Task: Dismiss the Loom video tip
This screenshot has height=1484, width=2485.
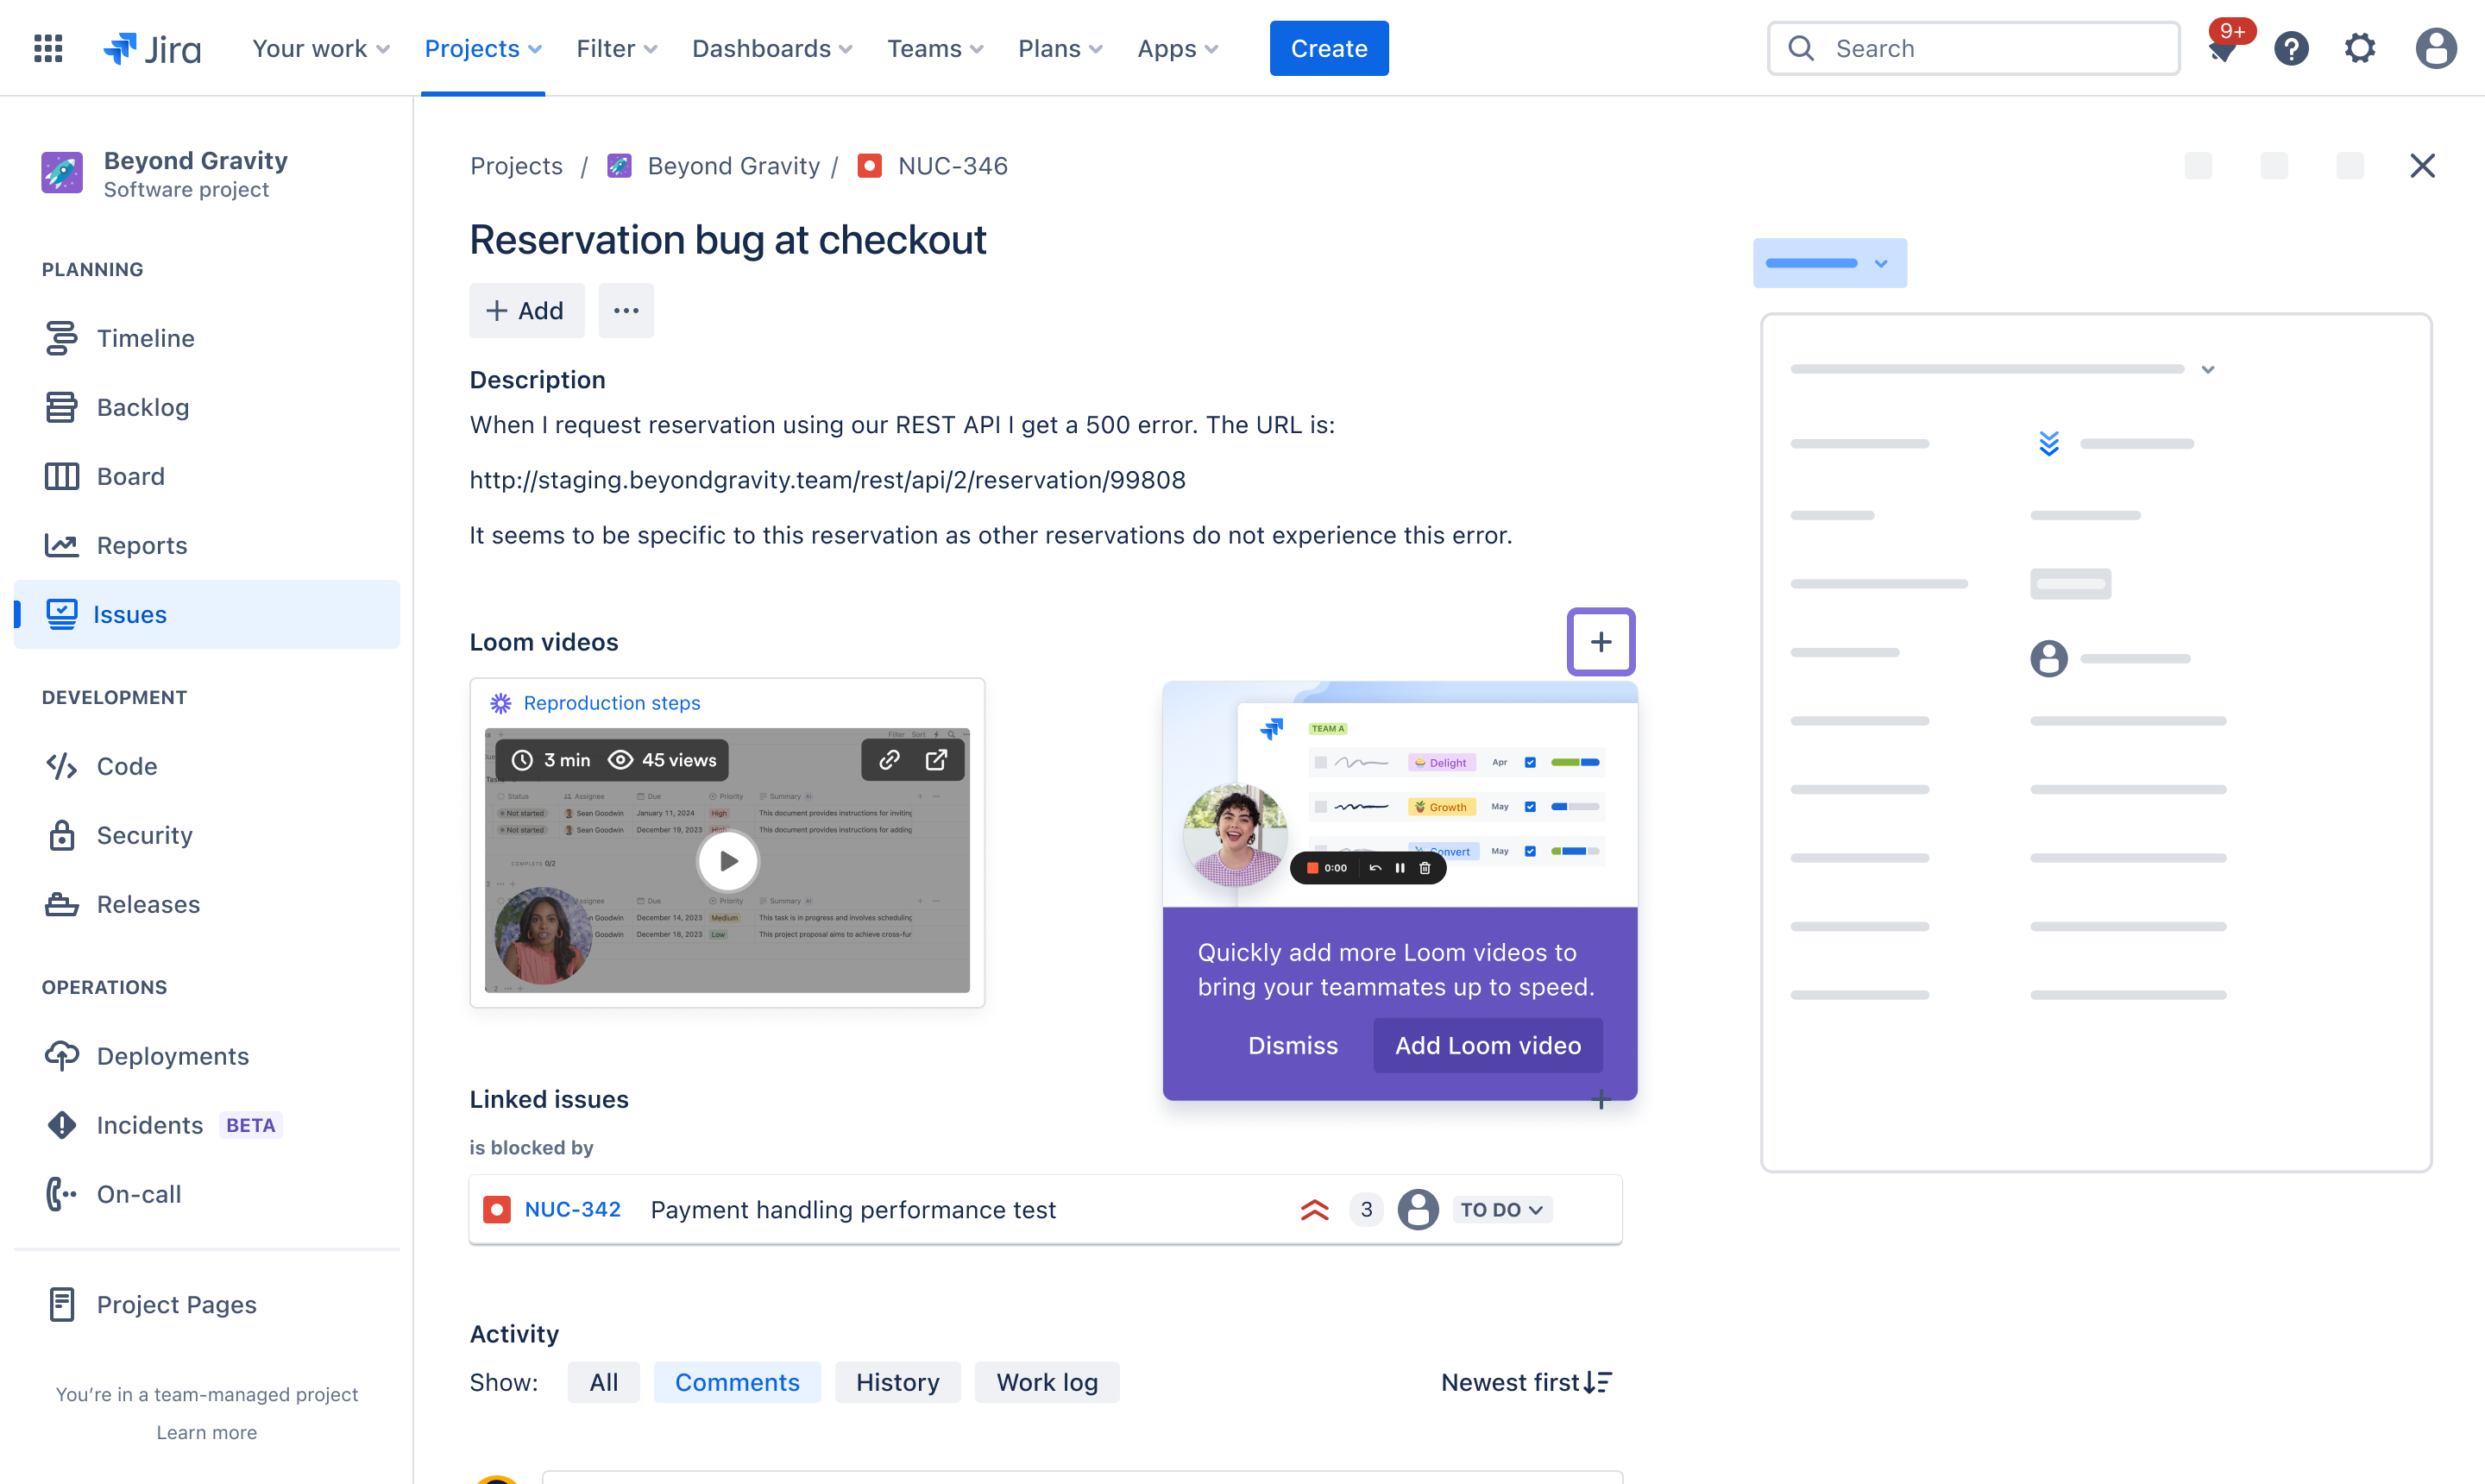Action: (1292, 1045)
